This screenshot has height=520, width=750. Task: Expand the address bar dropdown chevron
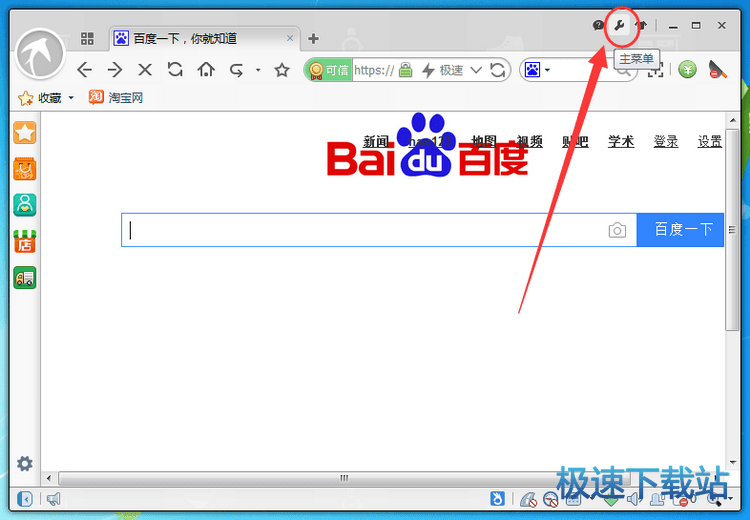tap(475, 70)
